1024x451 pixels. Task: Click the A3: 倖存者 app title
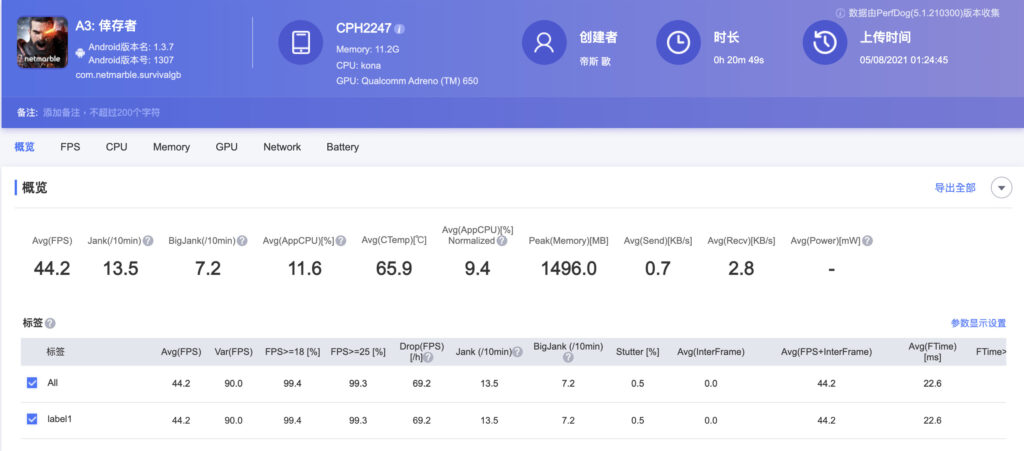(106, 26)
